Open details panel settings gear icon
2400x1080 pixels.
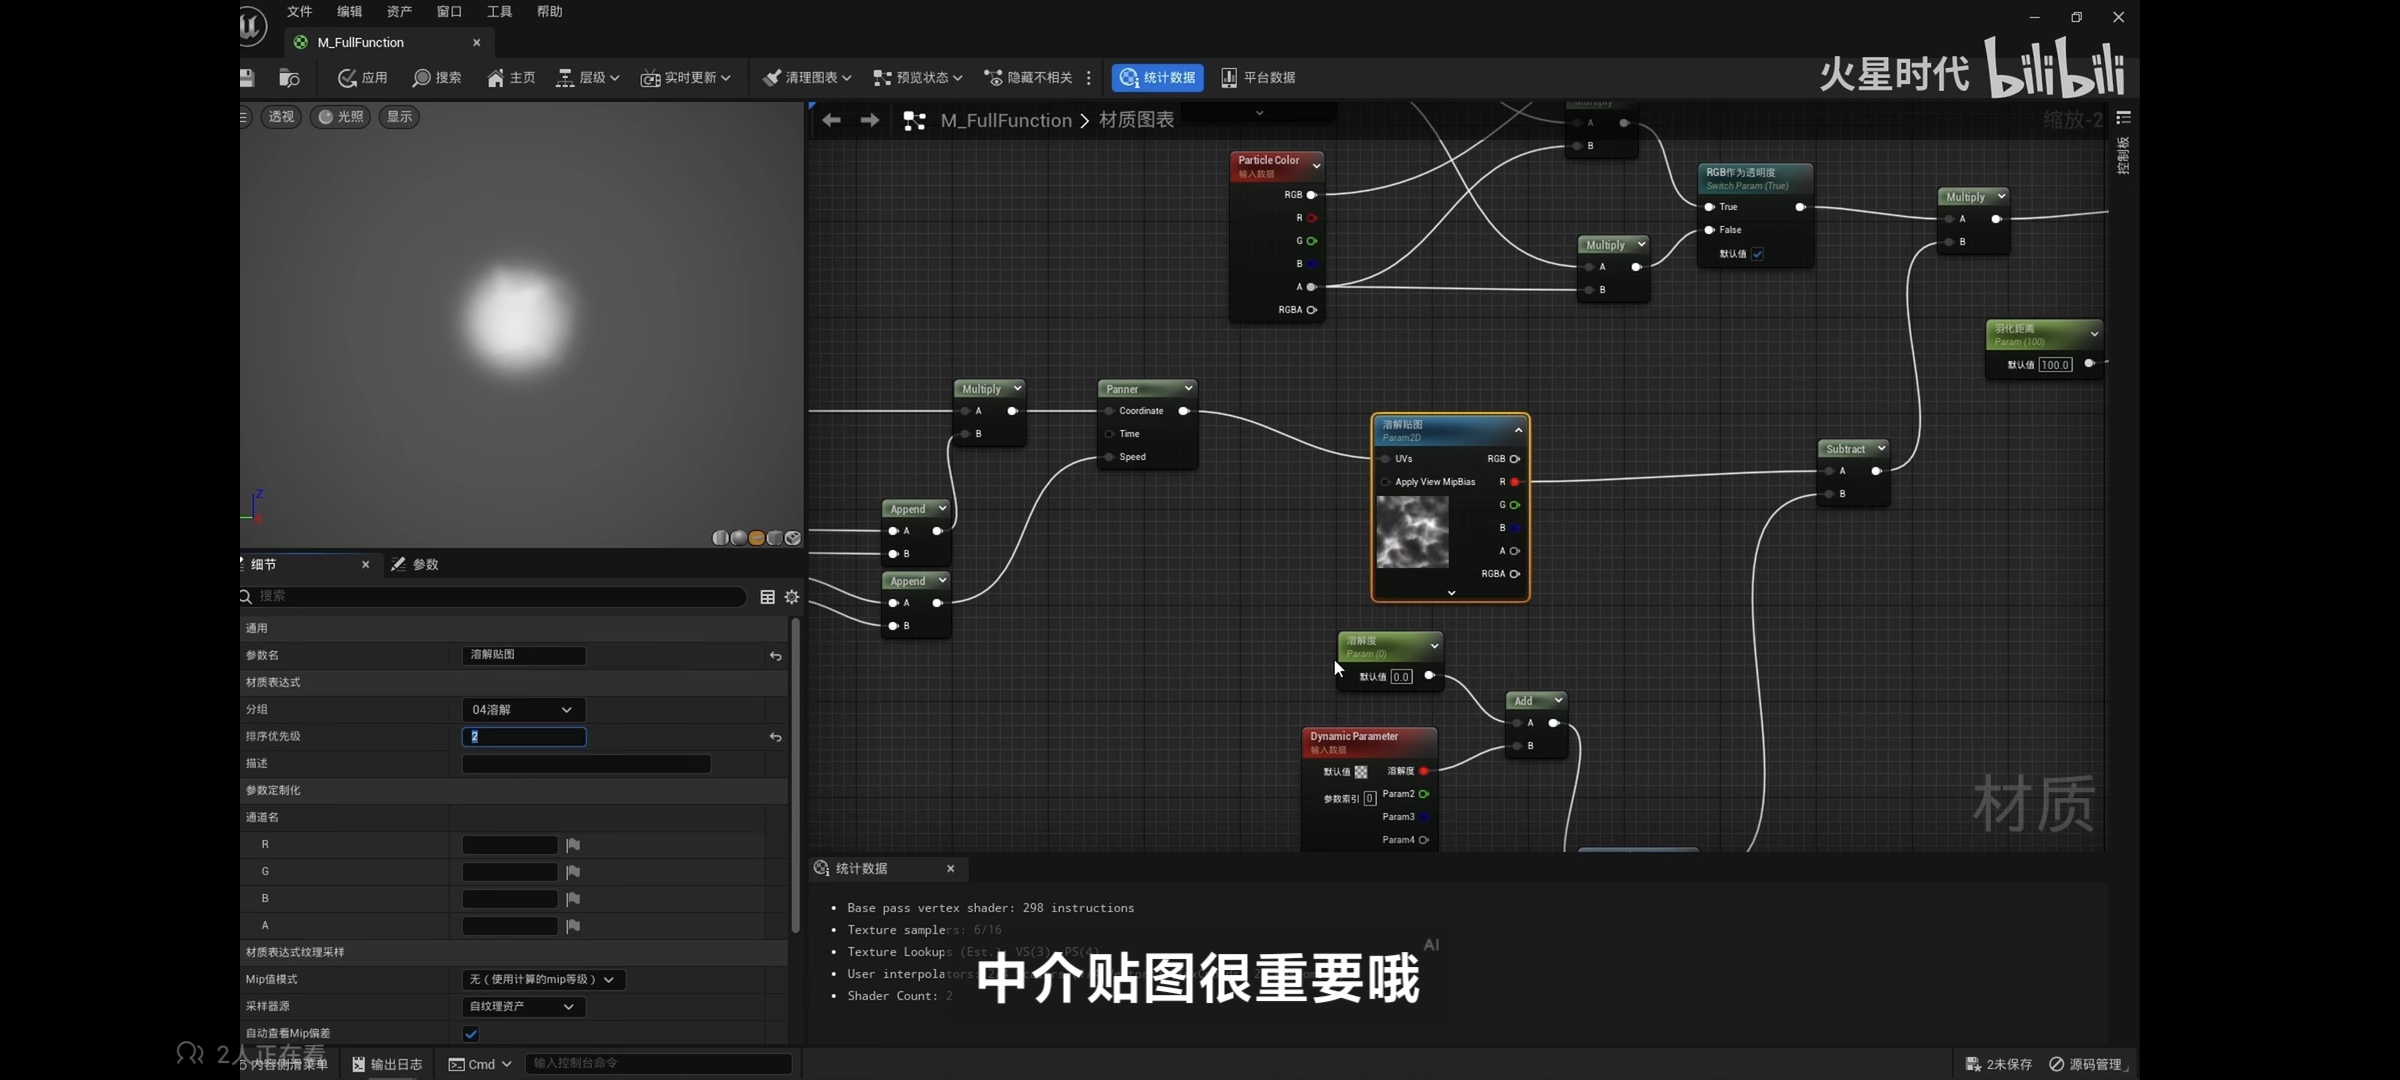tap(792, 597)
